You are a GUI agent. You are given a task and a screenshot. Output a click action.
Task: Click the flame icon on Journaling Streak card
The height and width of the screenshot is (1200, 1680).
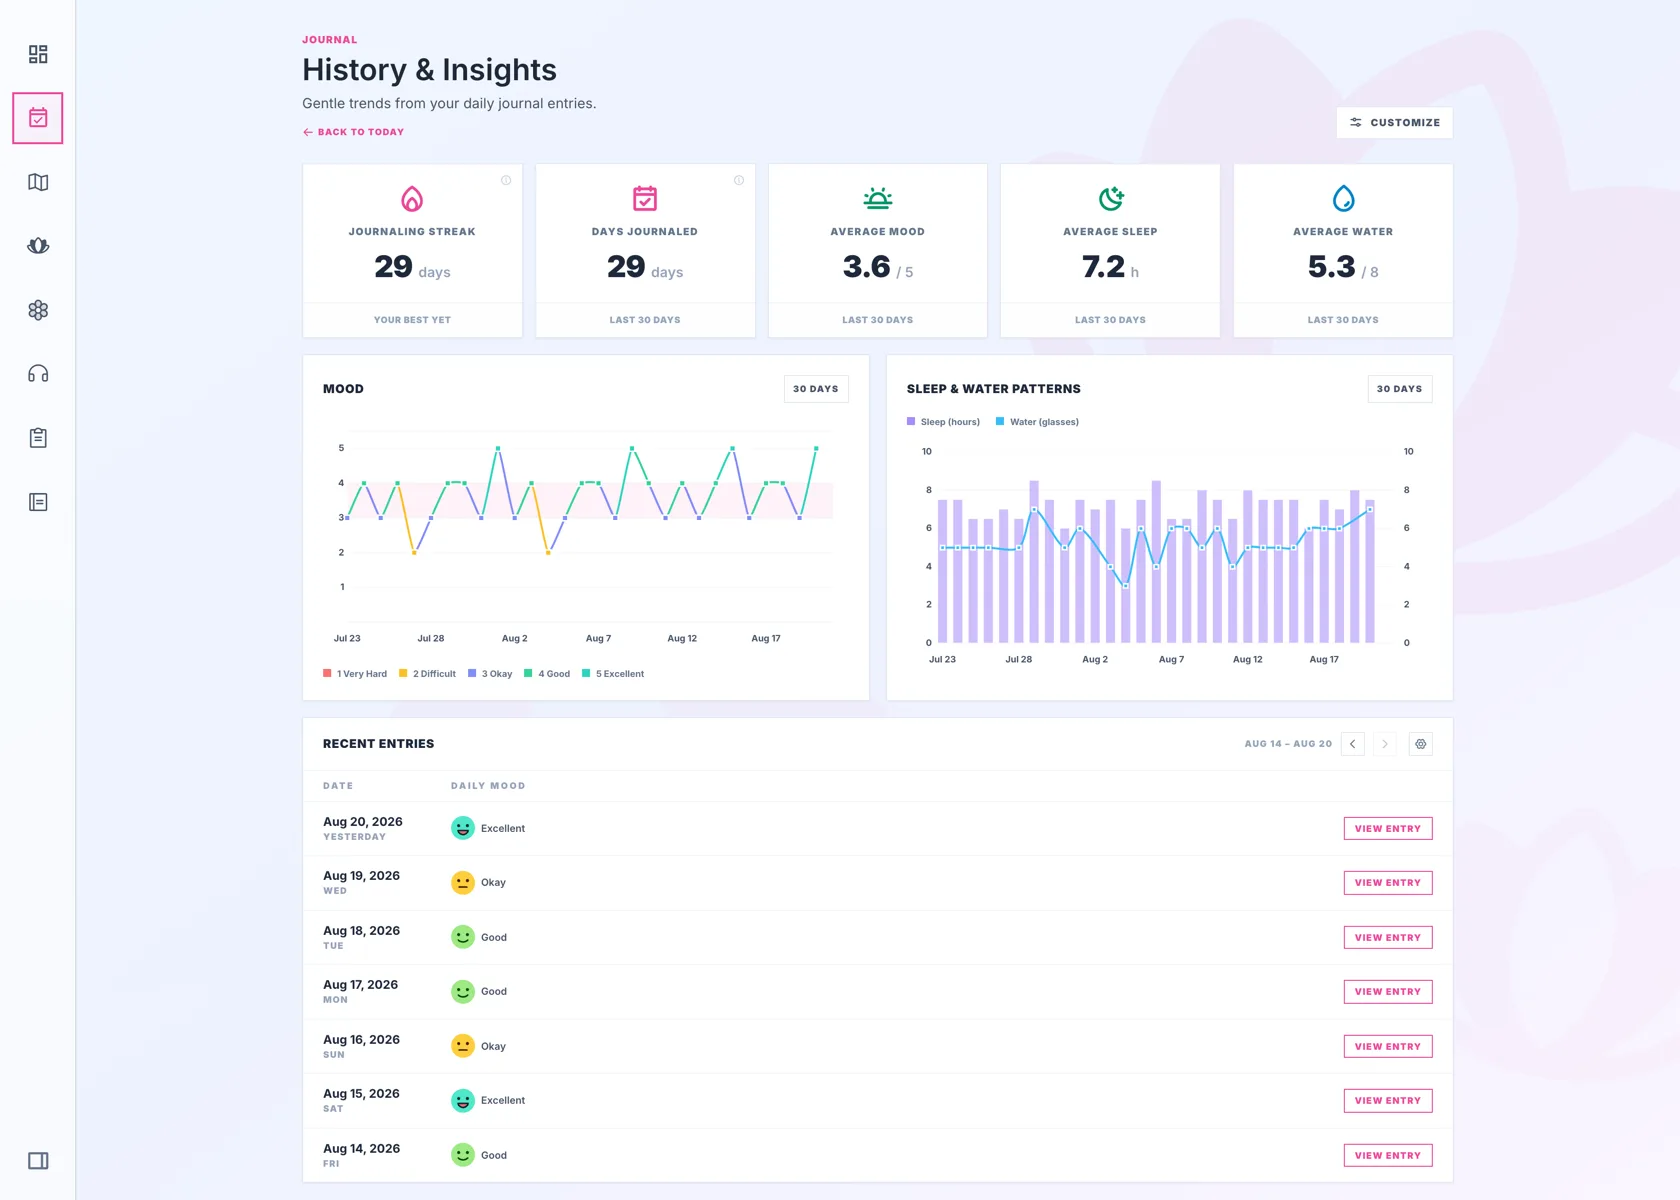412,199
